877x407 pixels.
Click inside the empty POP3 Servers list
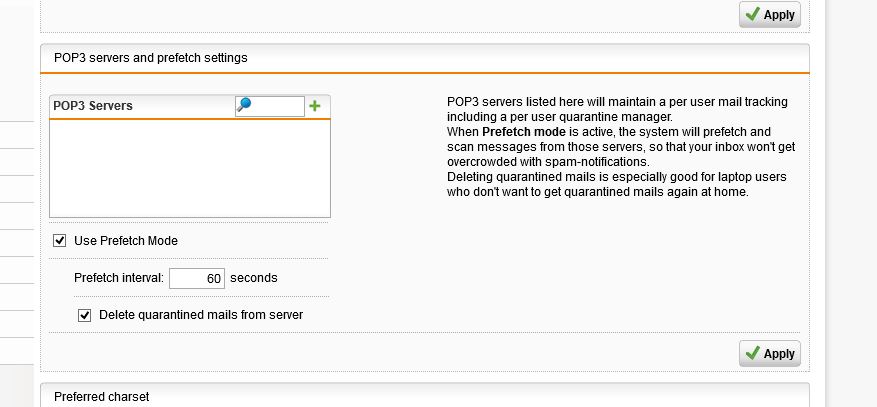coord(190,168)
